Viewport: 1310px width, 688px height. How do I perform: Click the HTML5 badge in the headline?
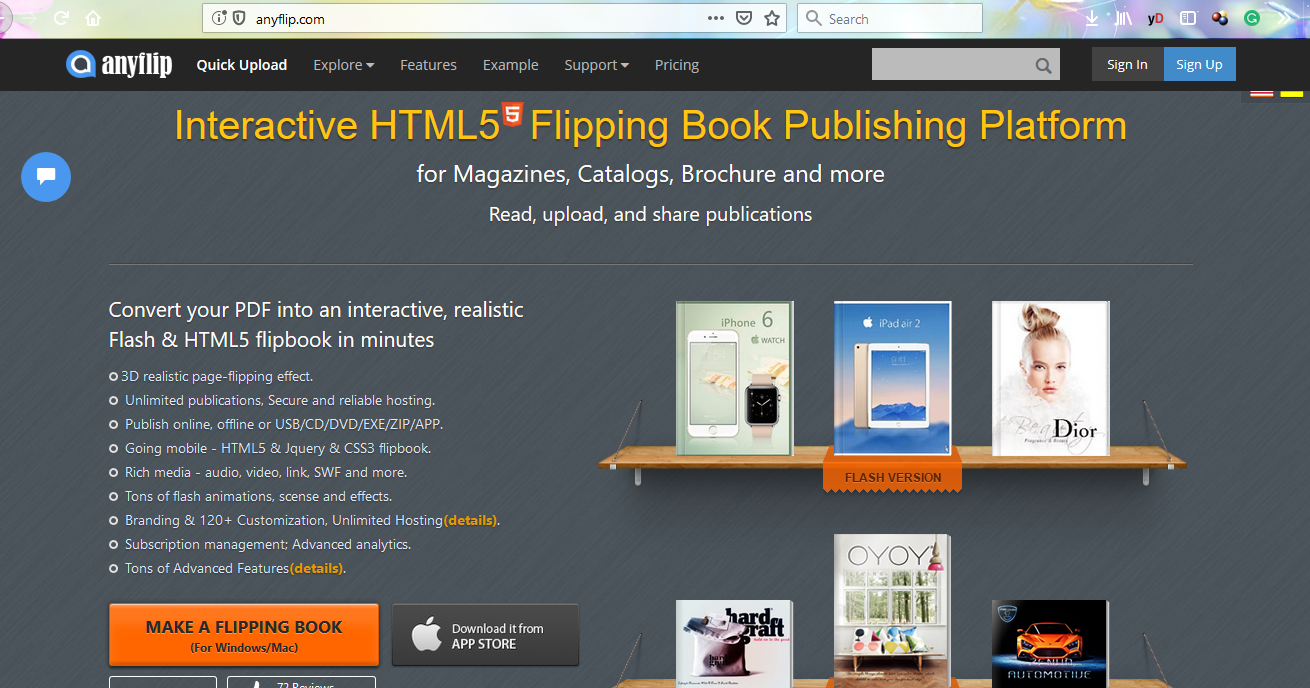pos(513,113)
